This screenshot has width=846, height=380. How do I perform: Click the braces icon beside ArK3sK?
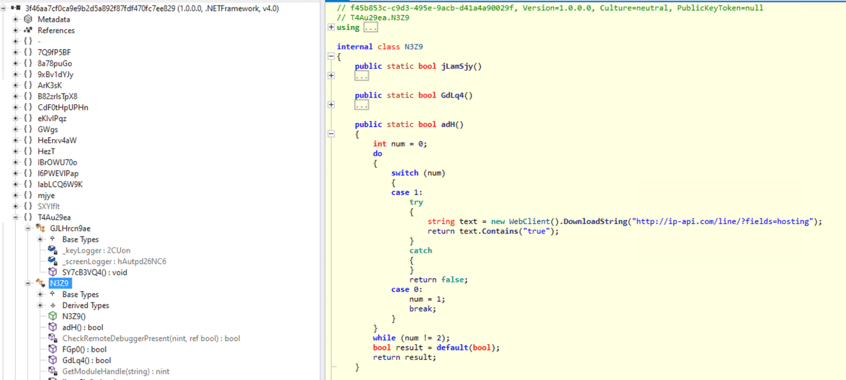point(28,85)
